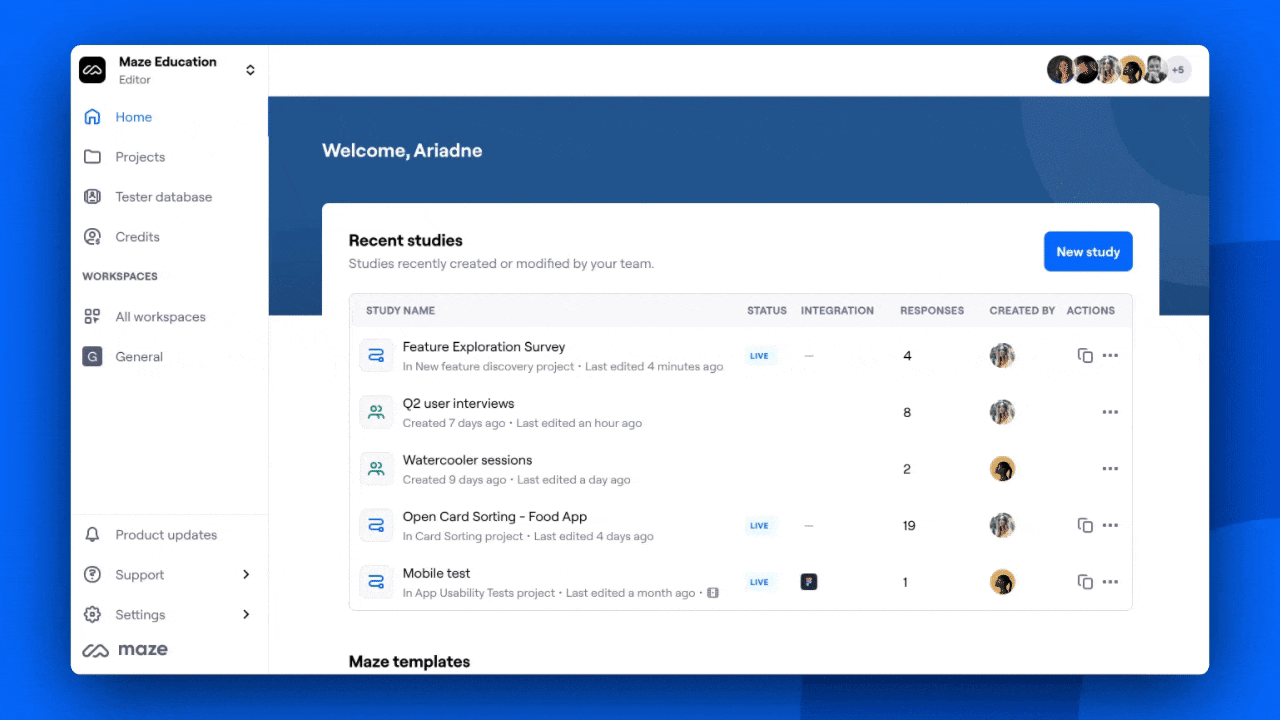This screenshot has width=1280, height=720.
Task: Click the LIVE badge on Open Card Sorting
Action: pyautogui.click(x=759, y=525)
